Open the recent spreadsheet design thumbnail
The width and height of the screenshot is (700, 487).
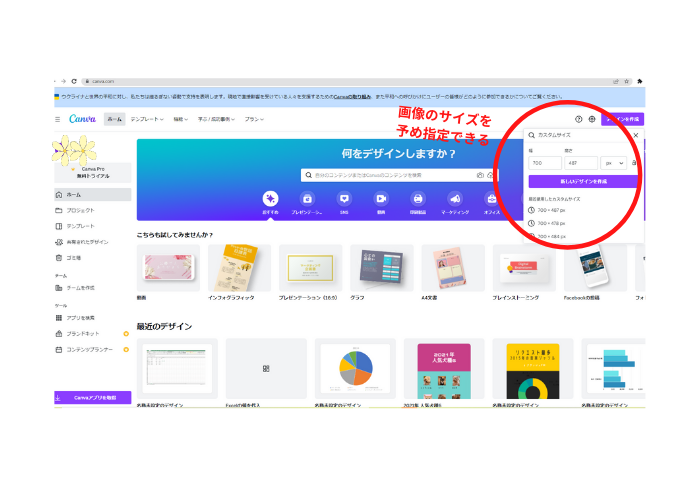click(x=177, y=369)
